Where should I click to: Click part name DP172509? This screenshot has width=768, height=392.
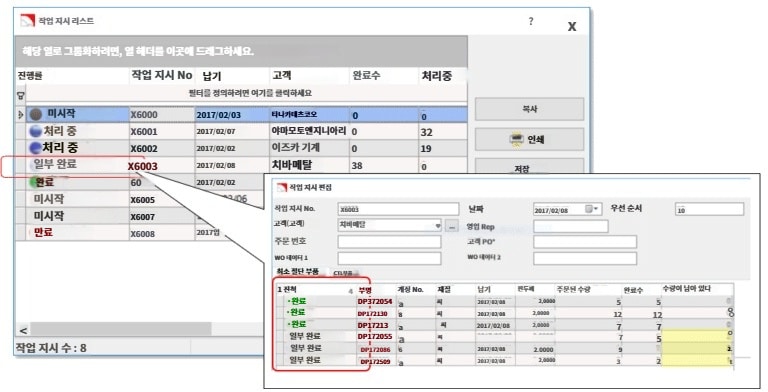[376, 362]
